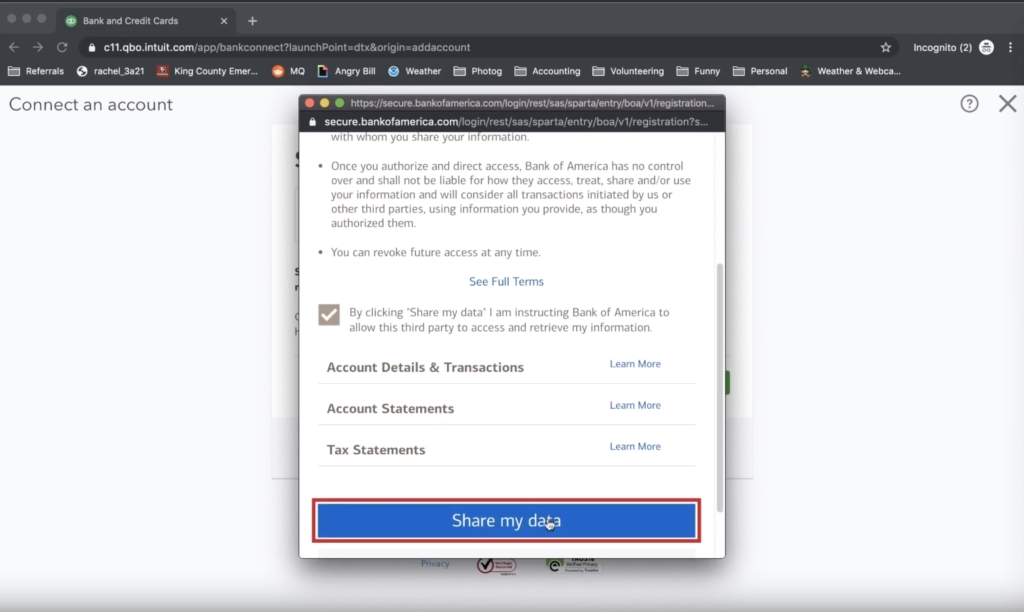The width and height of the screenshot is (1024, 612).
Task: Click the browser back arrow
Action: coord(14,47)
